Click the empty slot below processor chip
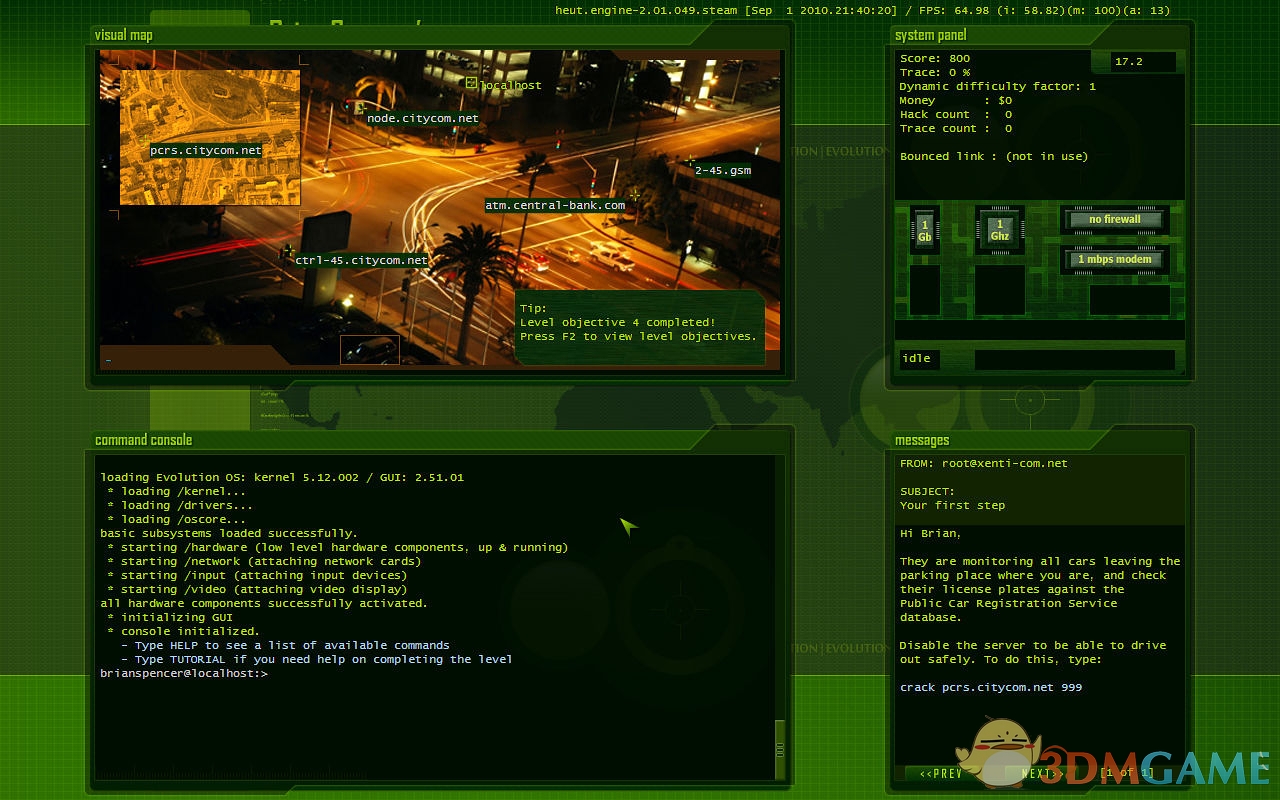Screen dimensions: 1280x800 [1000, 290]
